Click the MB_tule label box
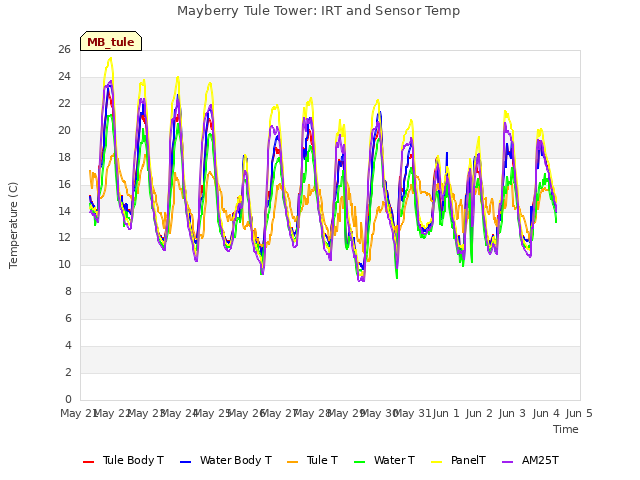This screenshot has width=640, height=480. 111,41
